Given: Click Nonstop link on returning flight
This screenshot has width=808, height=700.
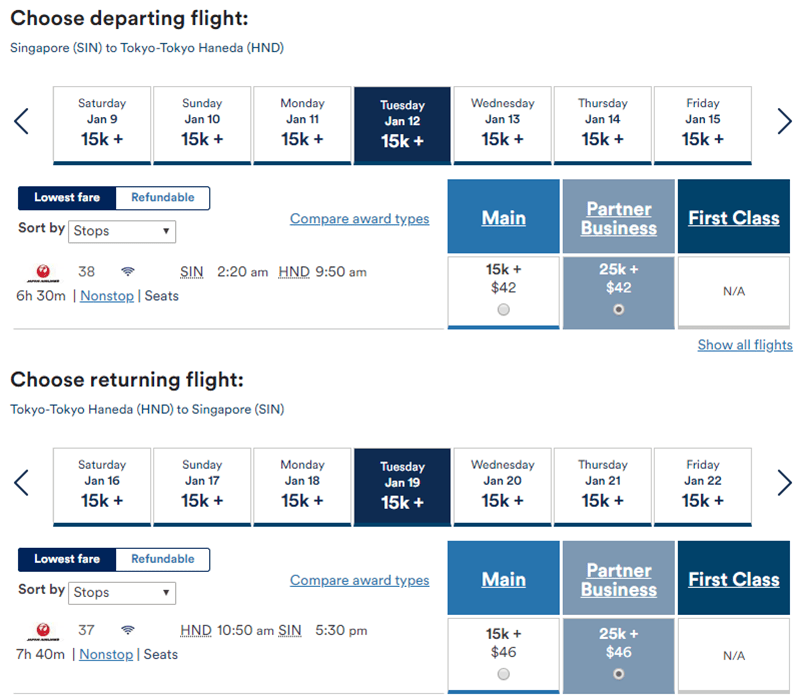Looking at the screenshot, I should [x=106, y=654].
